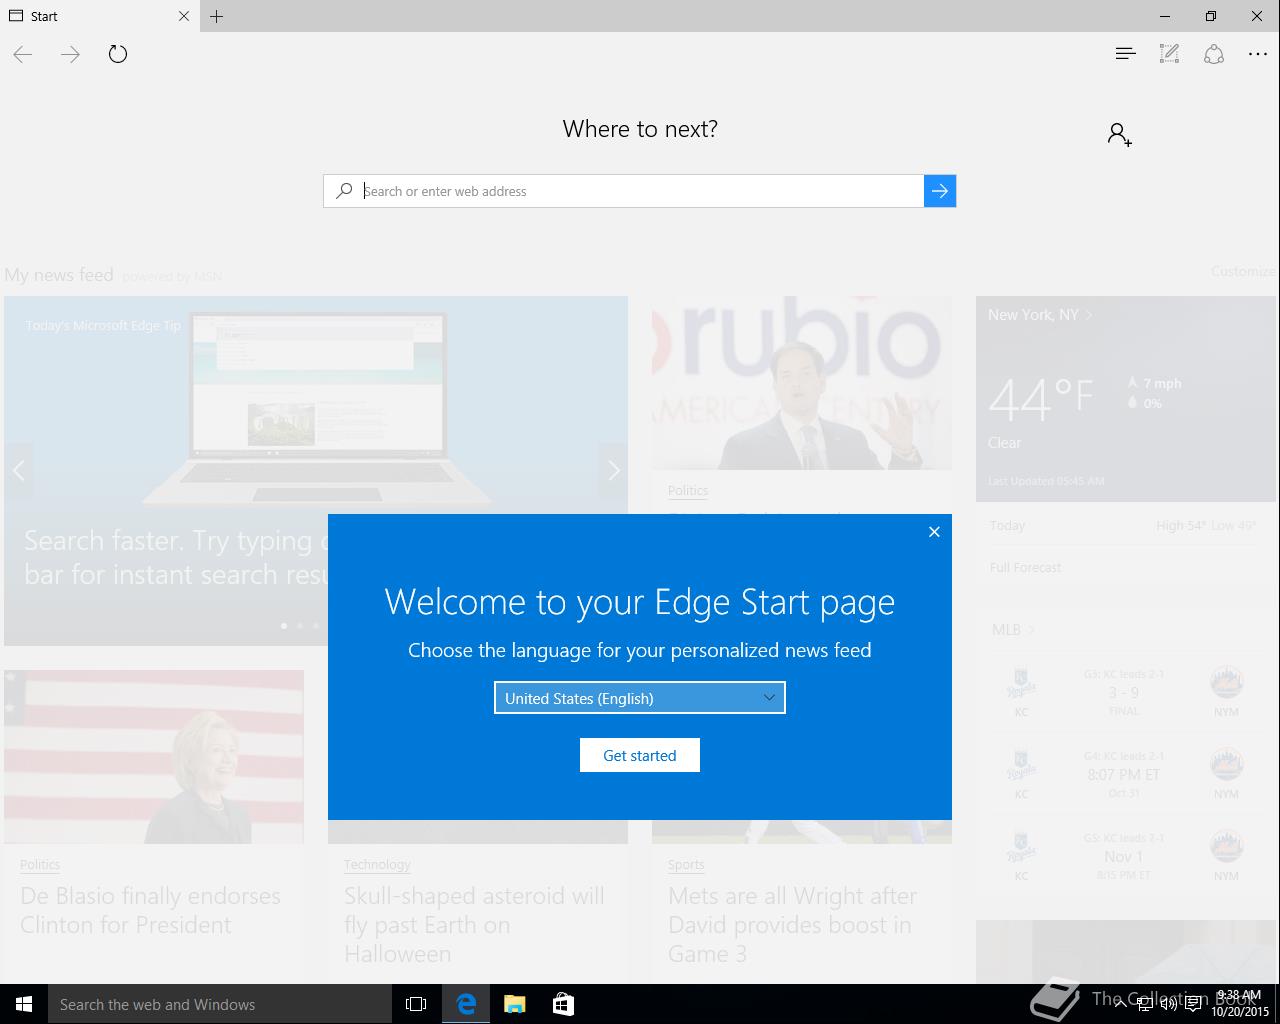1280x1024 pixels.
Task: Expand United States (English) language dropdown
Action: (x=640, y=698)
